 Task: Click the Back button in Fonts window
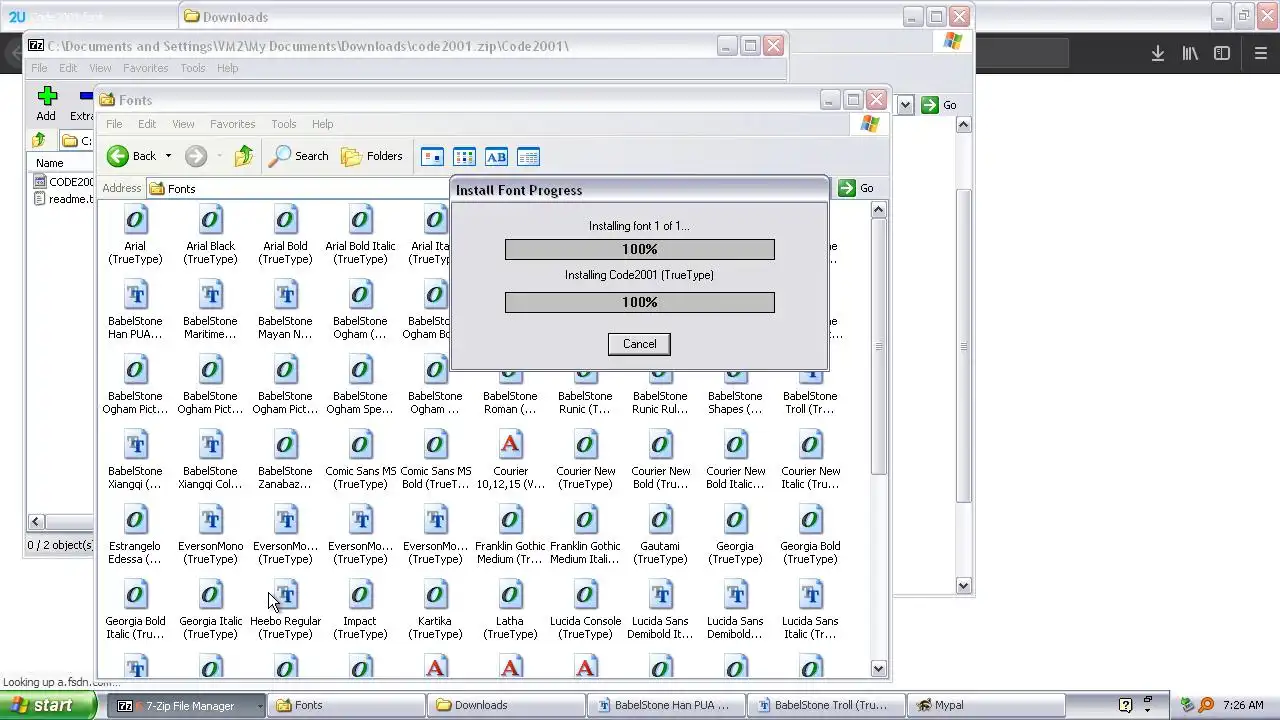(x=133, y=156)
